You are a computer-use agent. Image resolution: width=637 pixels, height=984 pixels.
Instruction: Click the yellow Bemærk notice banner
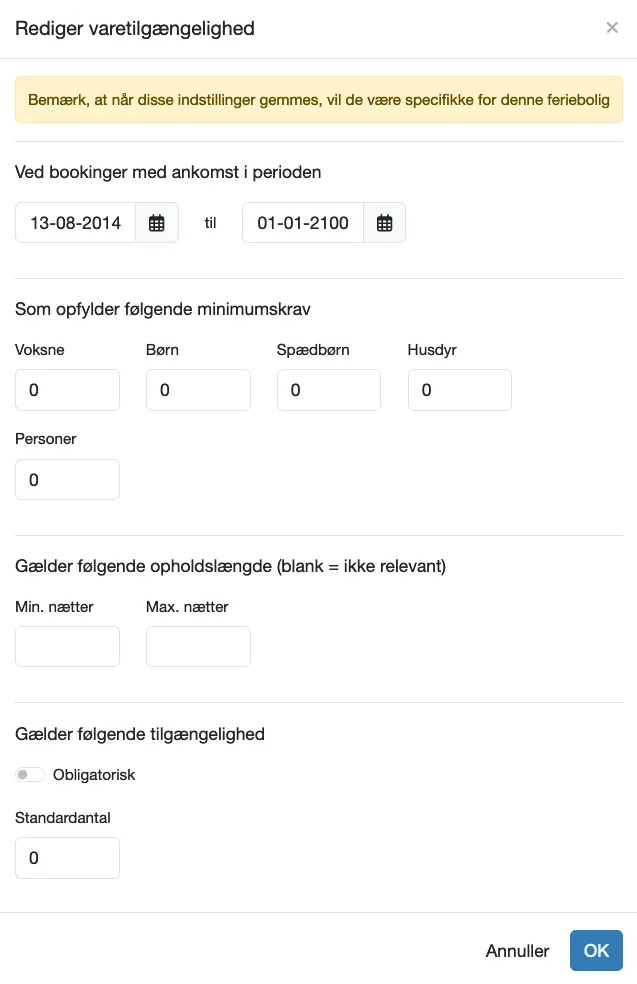[x=318, y=99]
